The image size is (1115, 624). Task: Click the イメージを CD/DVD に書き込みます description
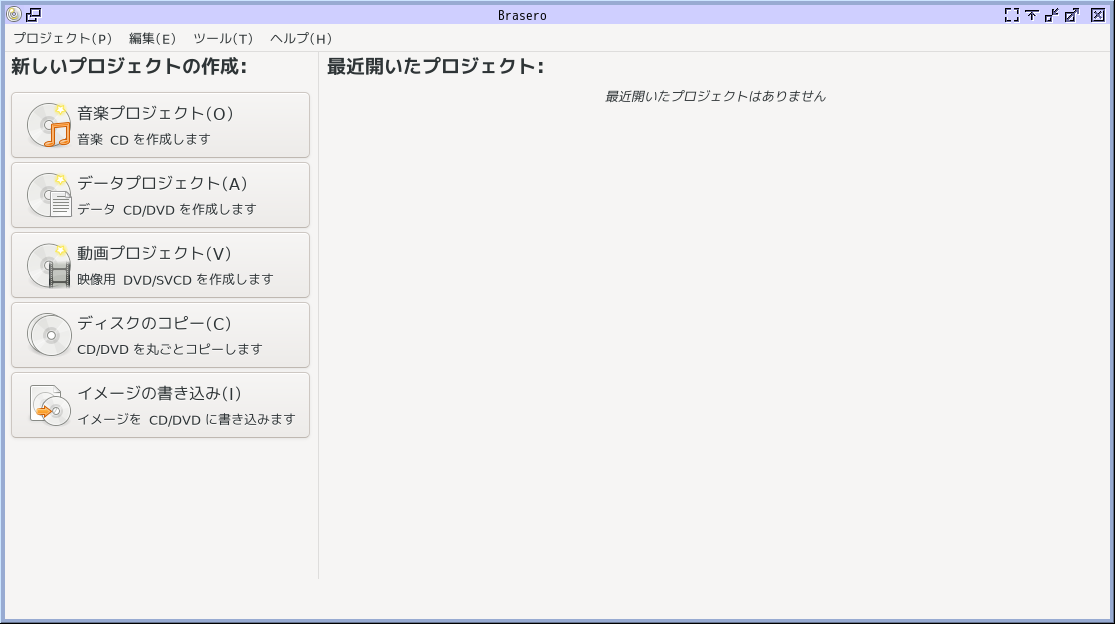(x=186, y=419)
